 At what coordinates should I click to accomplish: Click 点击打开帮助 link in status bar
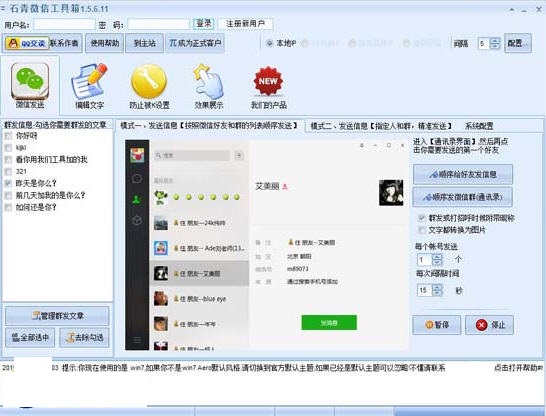(518, 368)
